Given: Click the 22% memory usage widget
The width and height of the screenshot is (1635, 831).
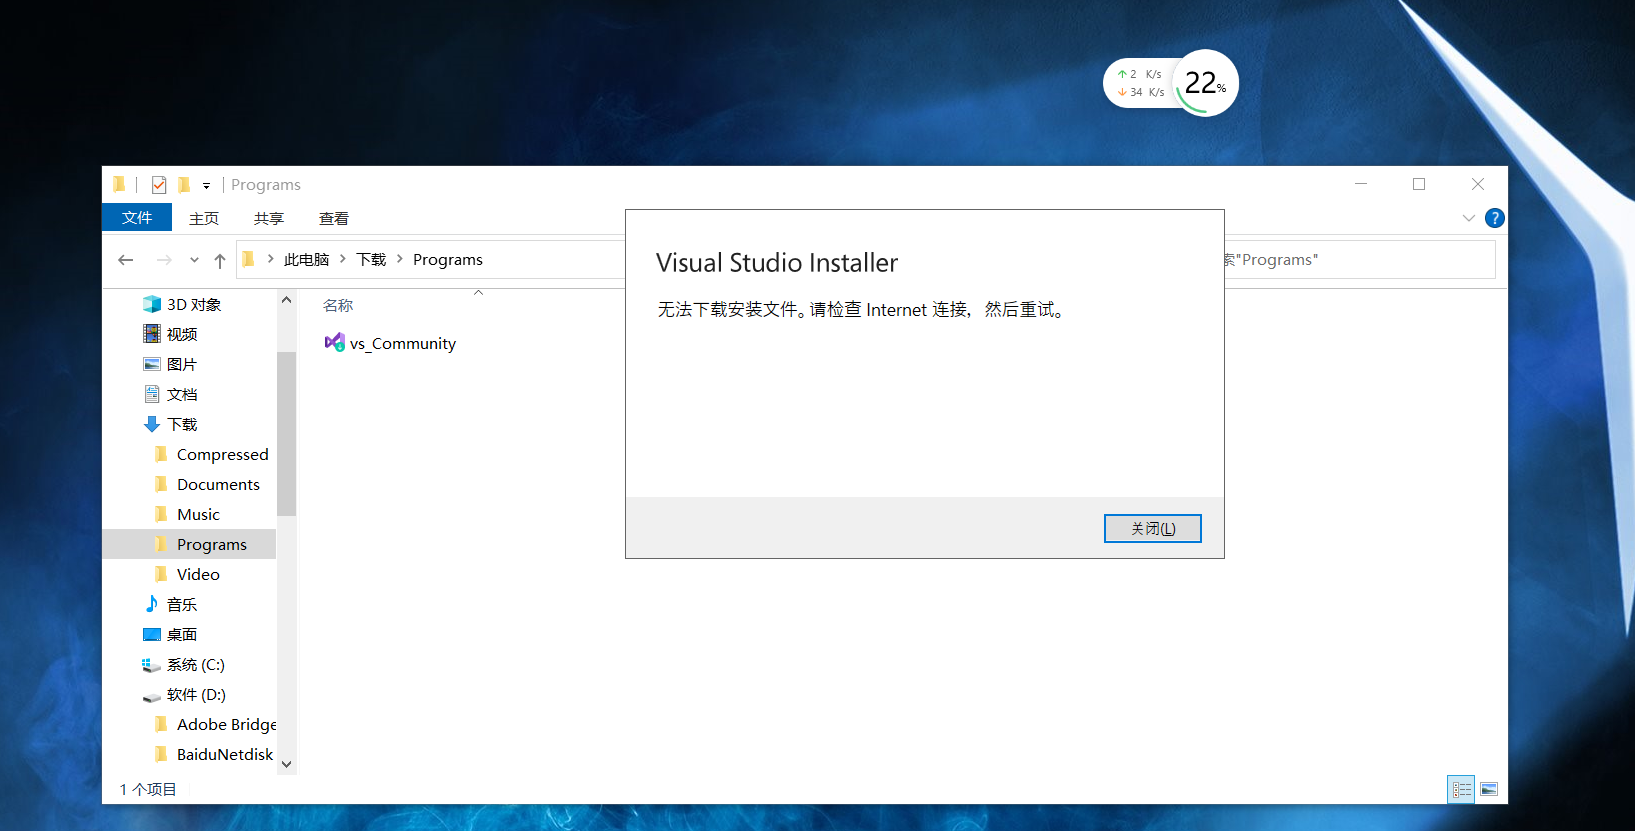Looking at the screenshot, I should 1205,83.
